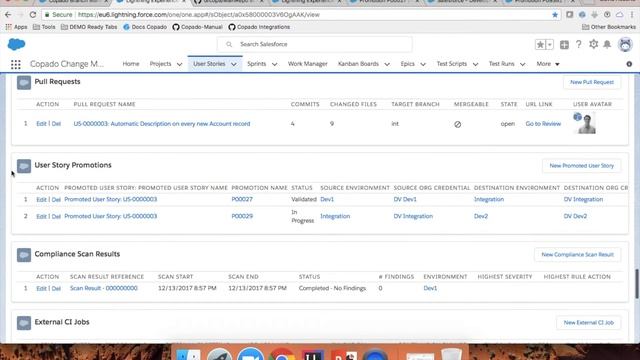The width and height of the screenshot is (640, 360).
Task: Click the page vertical scrollbar thumb
Action: coord(636,284)
